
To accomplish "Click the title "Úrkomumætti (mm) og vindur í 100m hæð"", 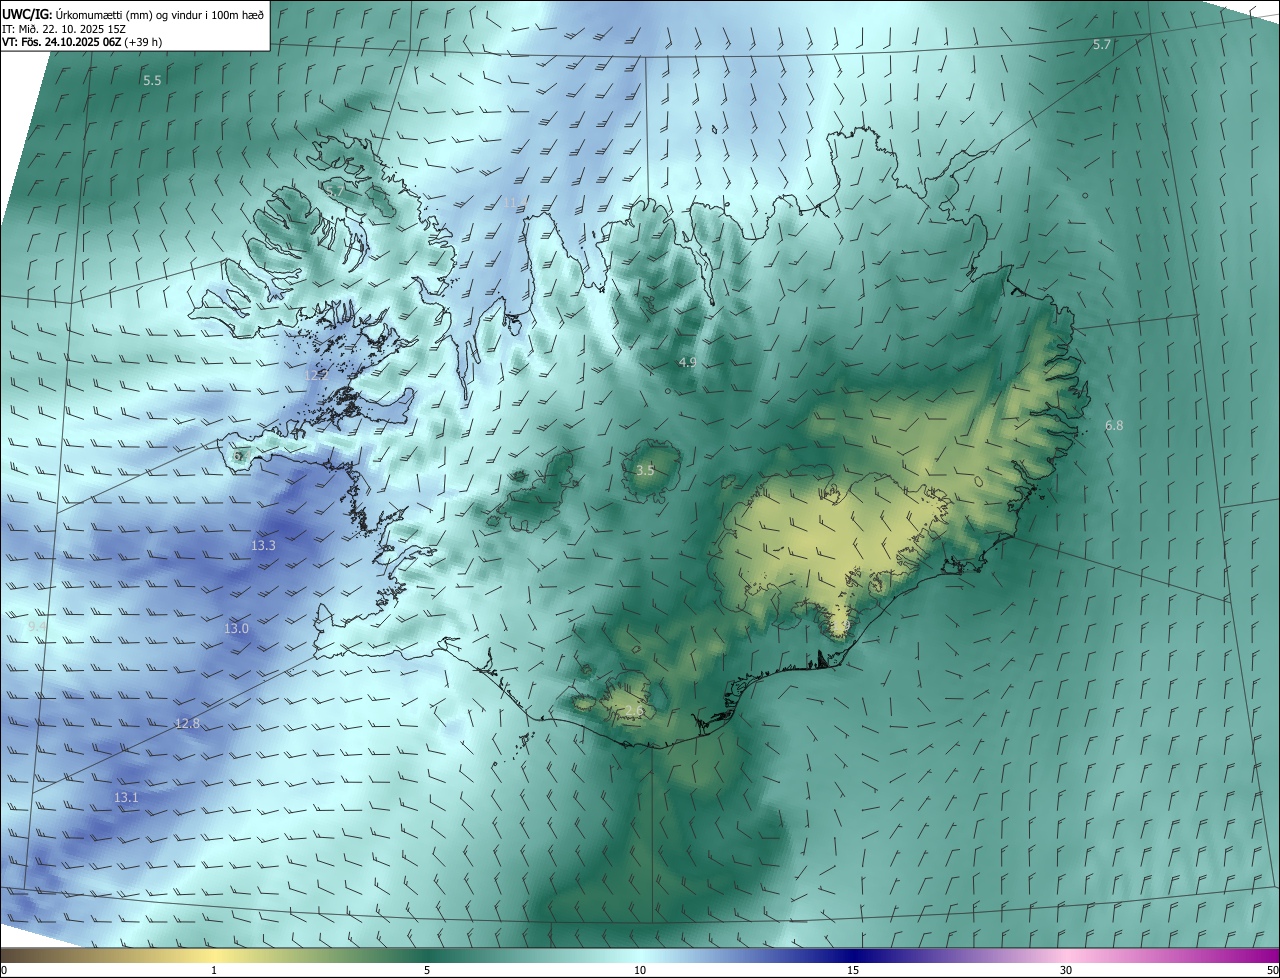I will point(158,14).
